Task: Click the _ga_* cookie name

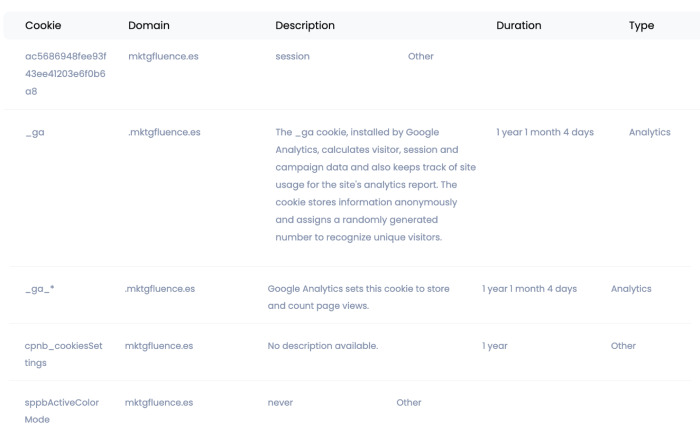Action: point(40,289)
